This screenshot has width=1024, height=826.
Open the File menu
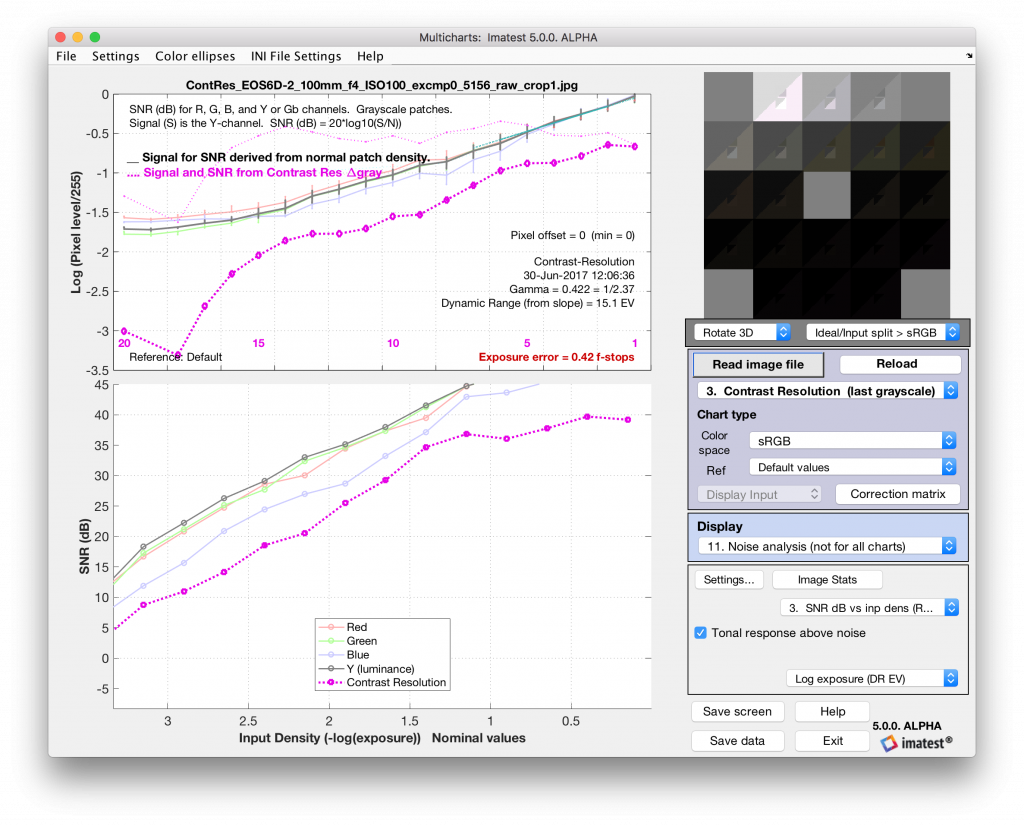(66, 56)
